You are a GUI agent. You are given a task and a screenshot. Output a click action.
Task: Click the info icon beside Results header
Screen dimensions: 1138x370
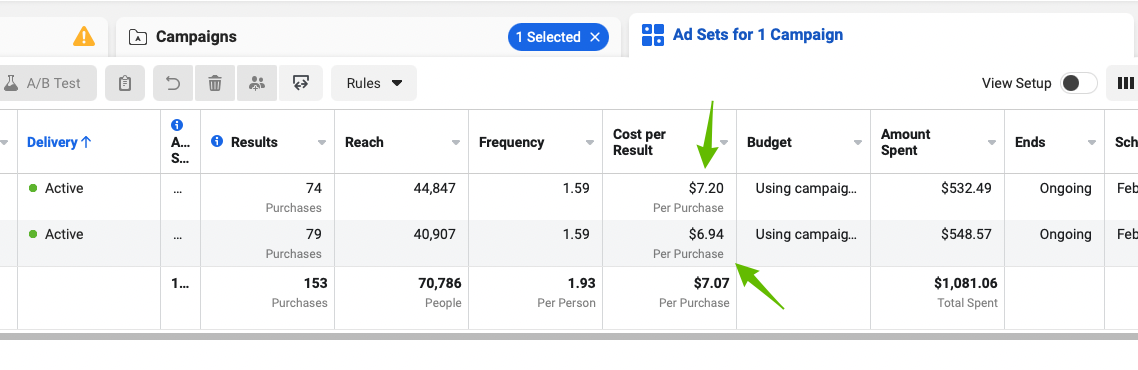(x=216, y=141)
